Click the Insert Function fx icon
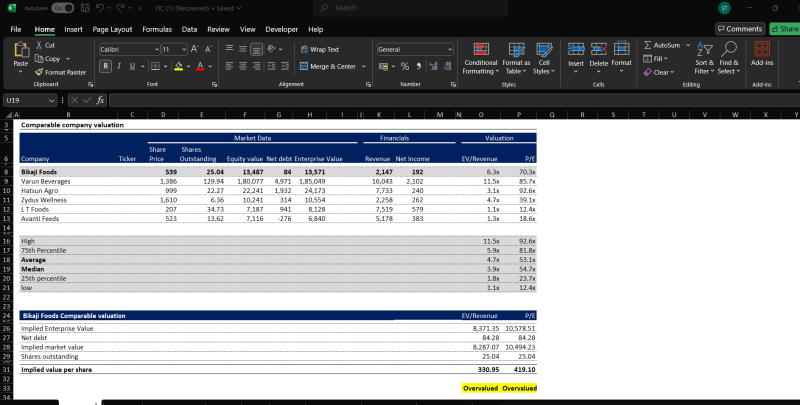This screenshot has width=800, height=405. (101, 100)
